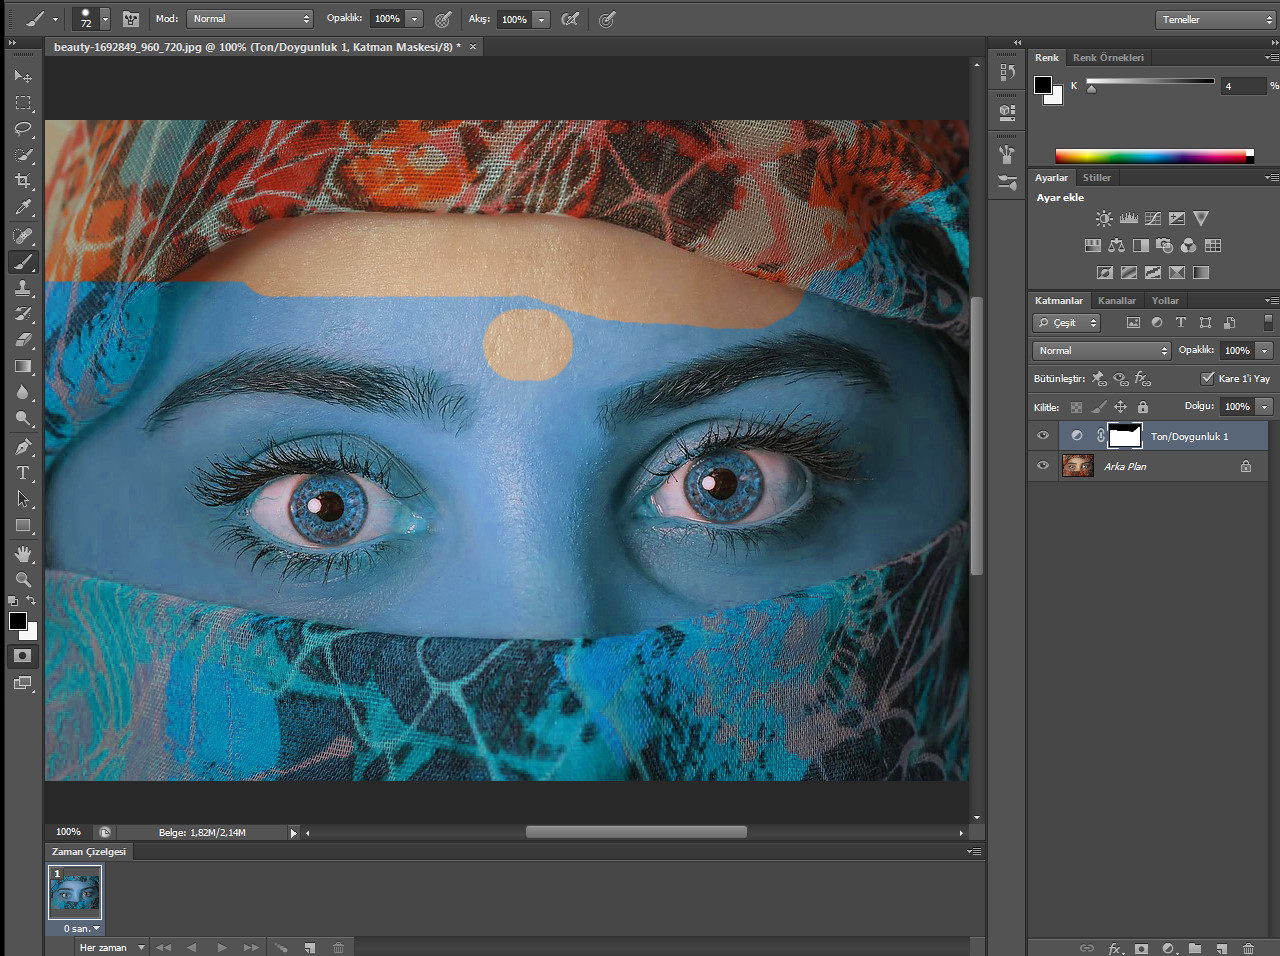
Task: Click the Delete layer trash icon
Action: coord(1248,948)
